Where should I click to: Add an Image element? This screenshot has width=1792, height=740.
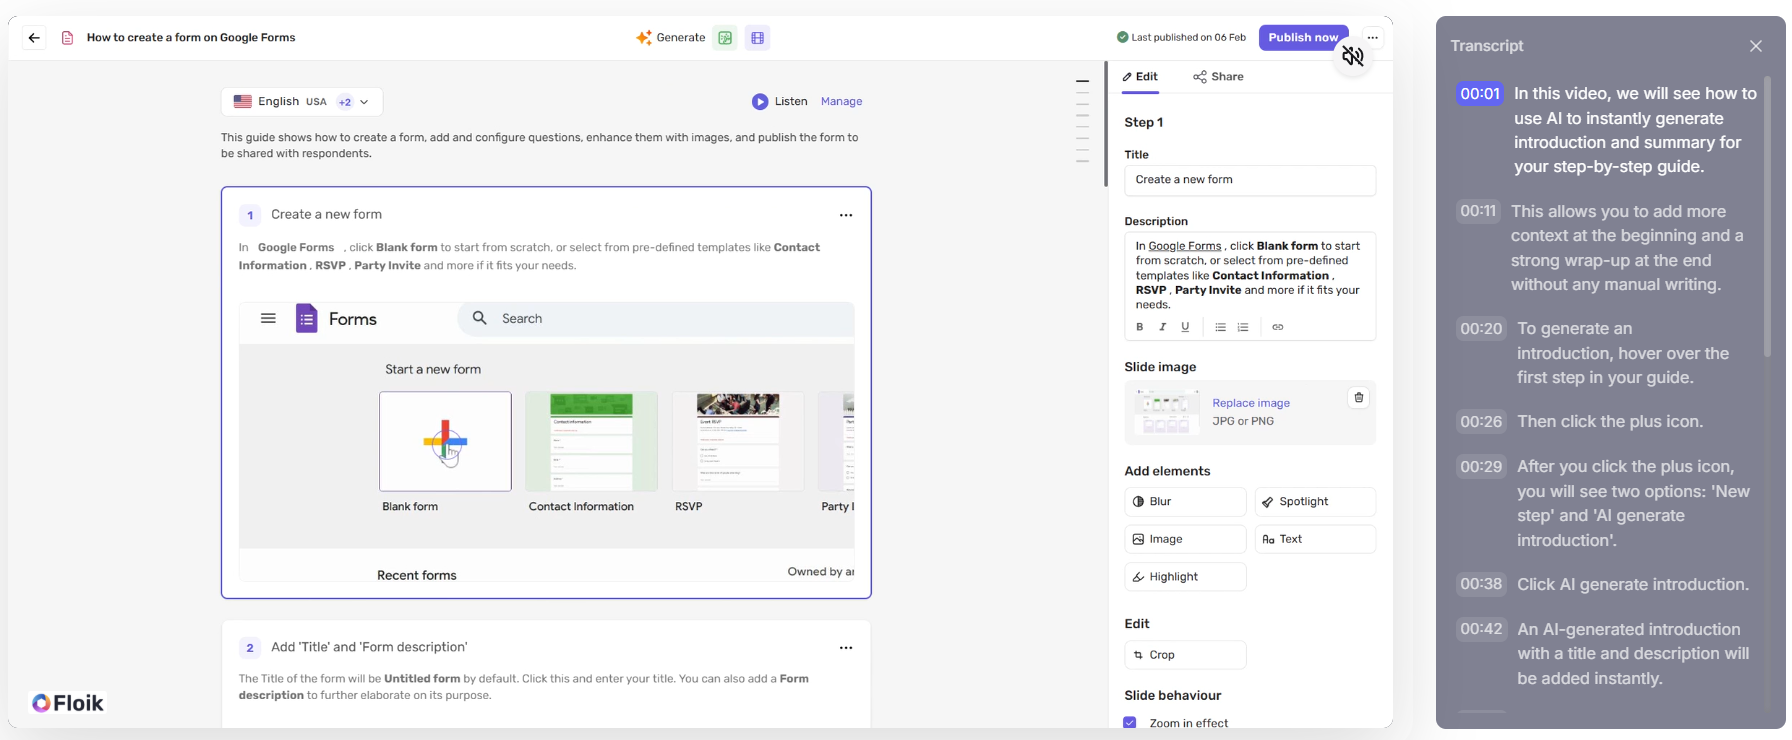click(x=1185, y=539)
